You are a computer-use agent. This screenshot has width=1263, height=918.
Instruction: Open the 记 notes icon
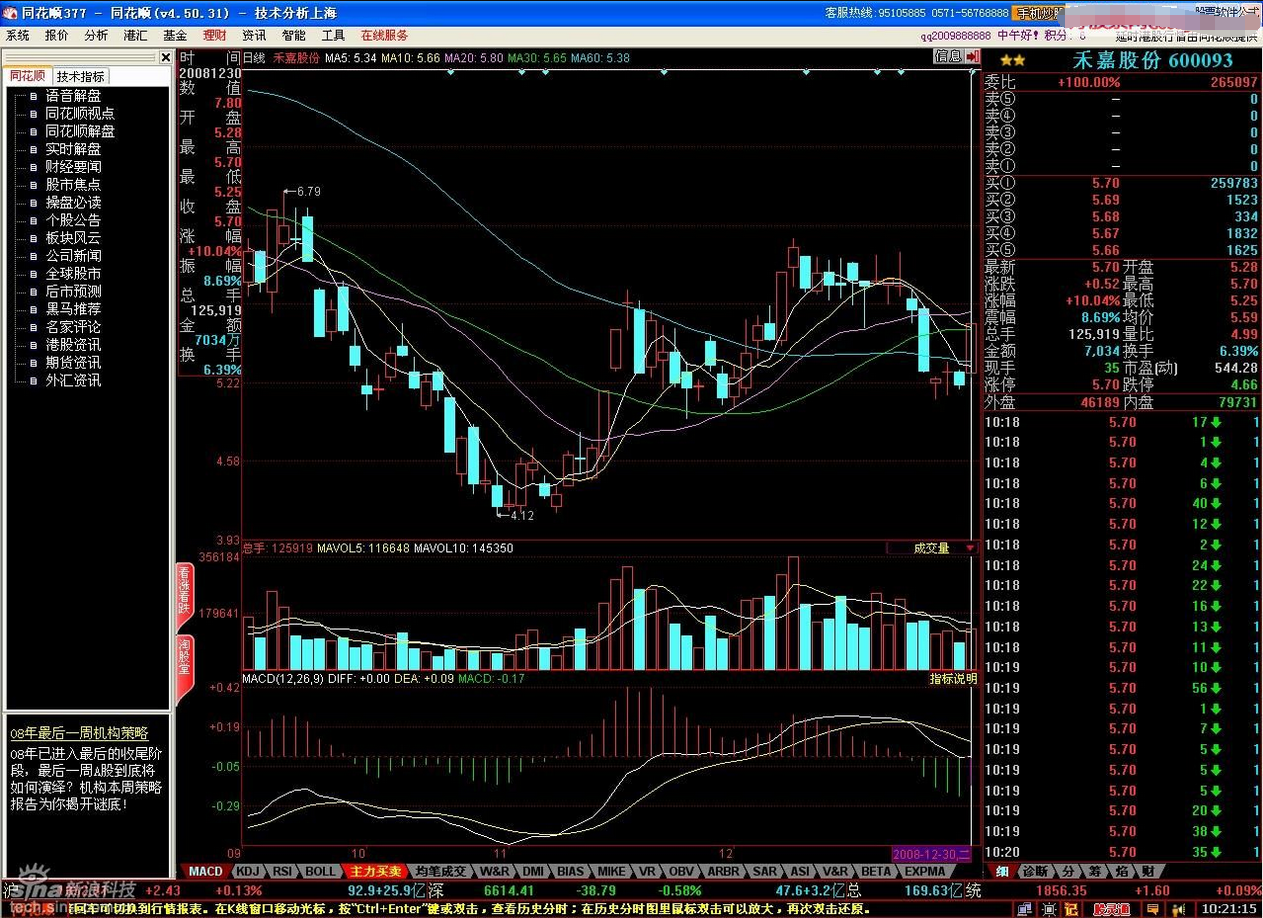[1070, 908]
